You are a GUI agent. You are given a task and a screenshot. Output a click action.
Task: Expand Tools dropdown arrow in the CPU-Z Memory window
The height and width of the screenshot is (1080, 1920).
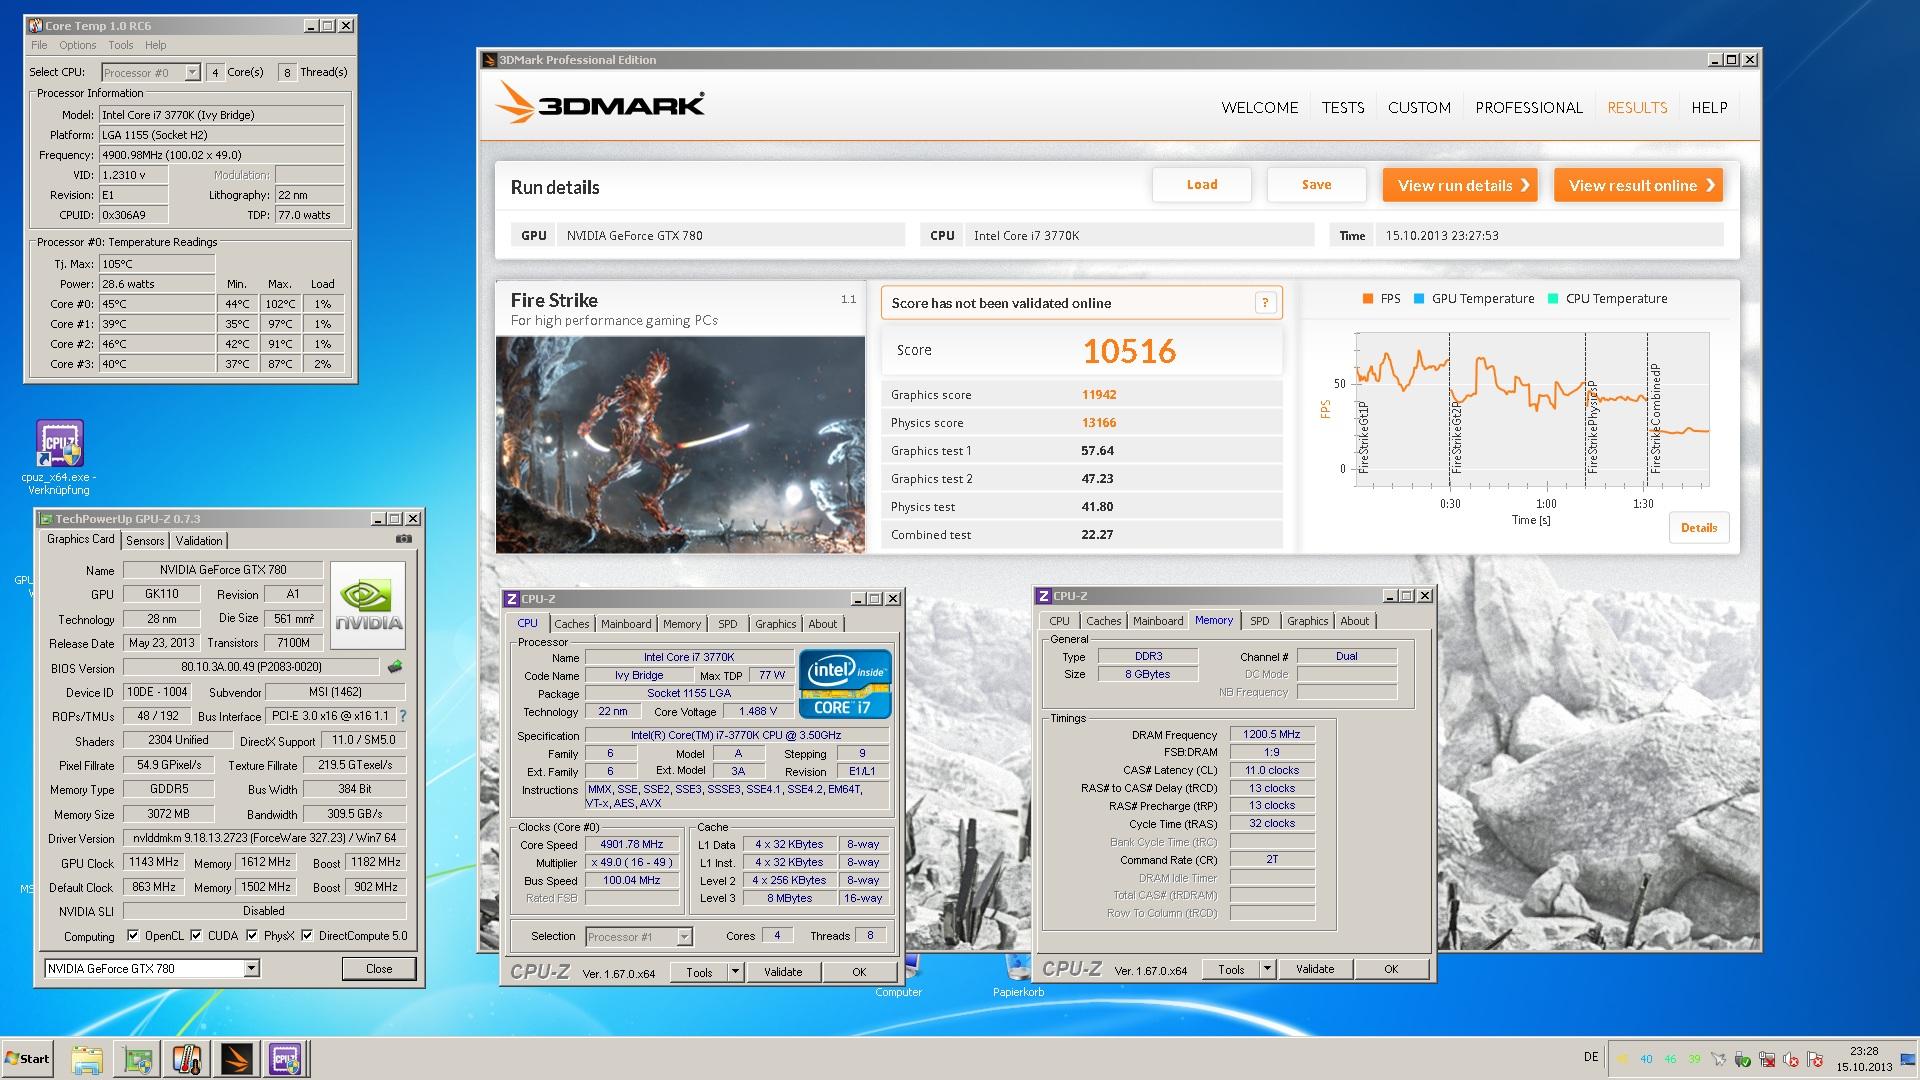[1267, 969]
